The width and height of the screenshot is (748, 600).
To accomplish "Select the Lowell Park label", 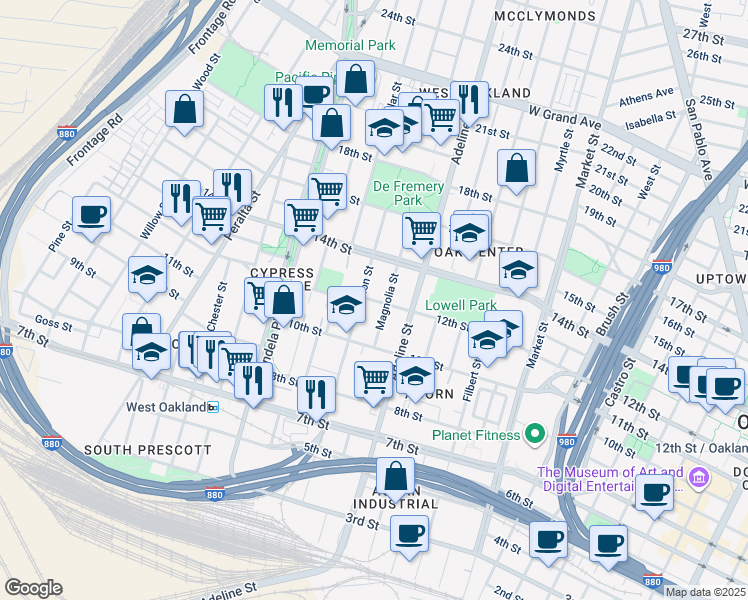I will pyautogui.click(x=460, y=305).
